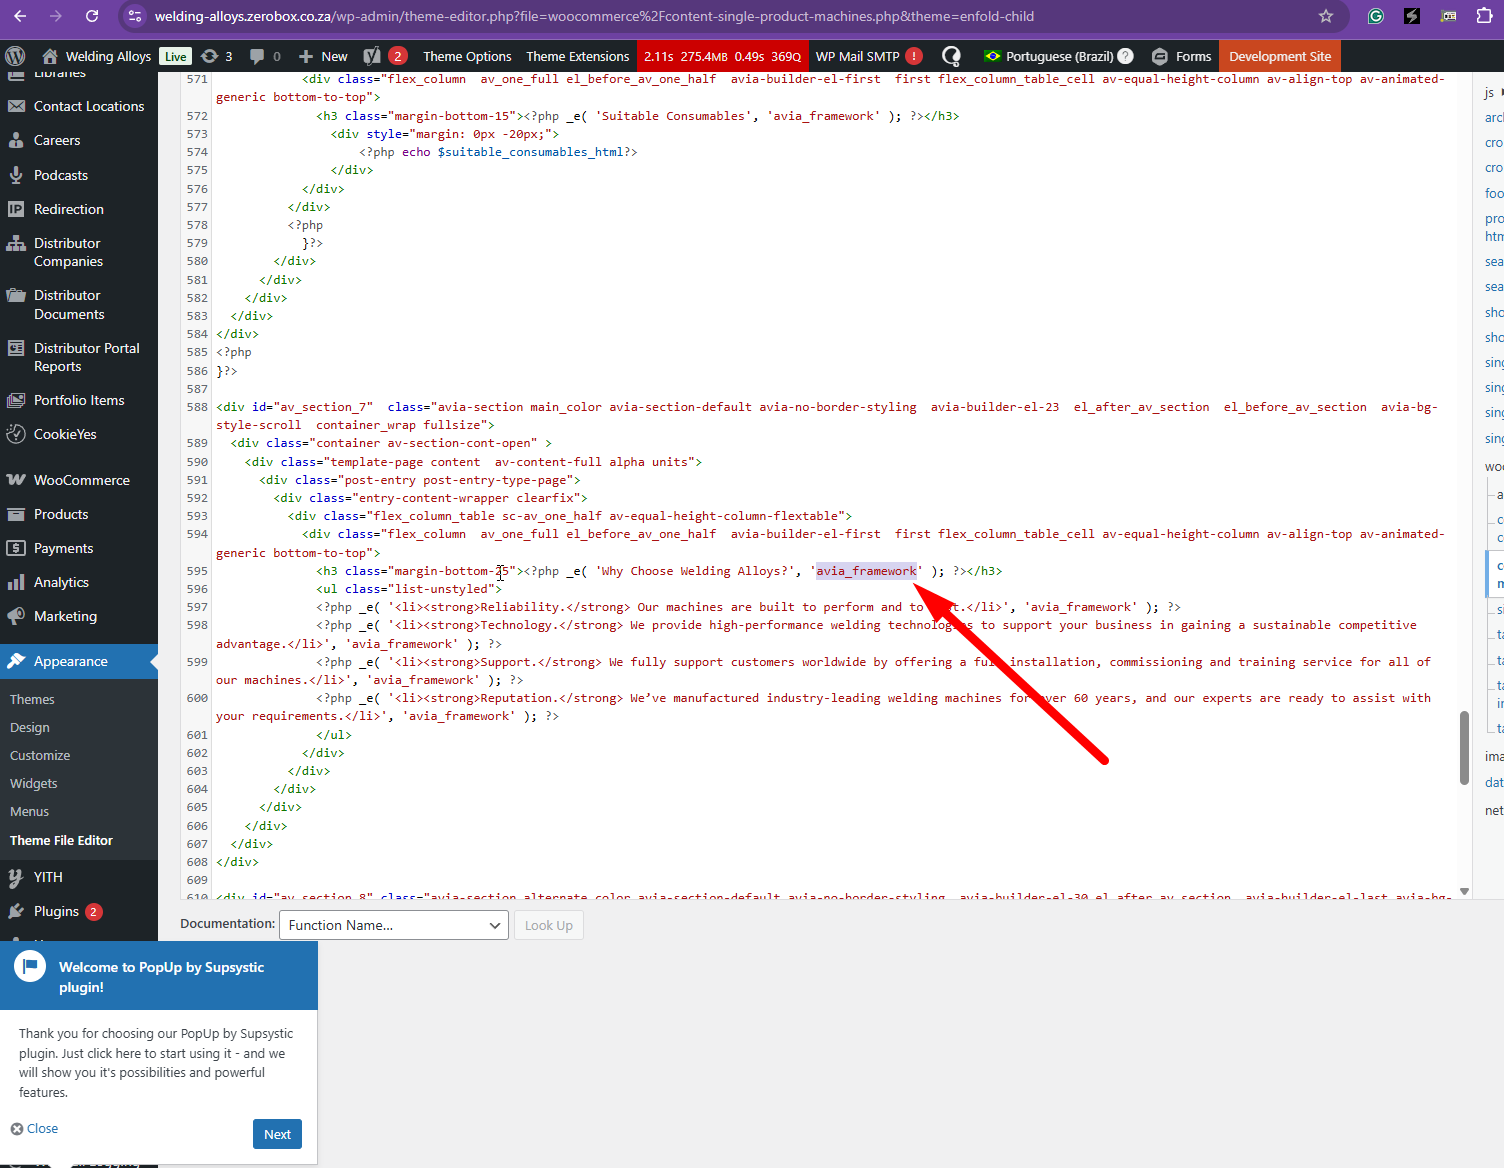Open the WooCommerce sidebar menu

pyautogui.click(x=81, y=480)
